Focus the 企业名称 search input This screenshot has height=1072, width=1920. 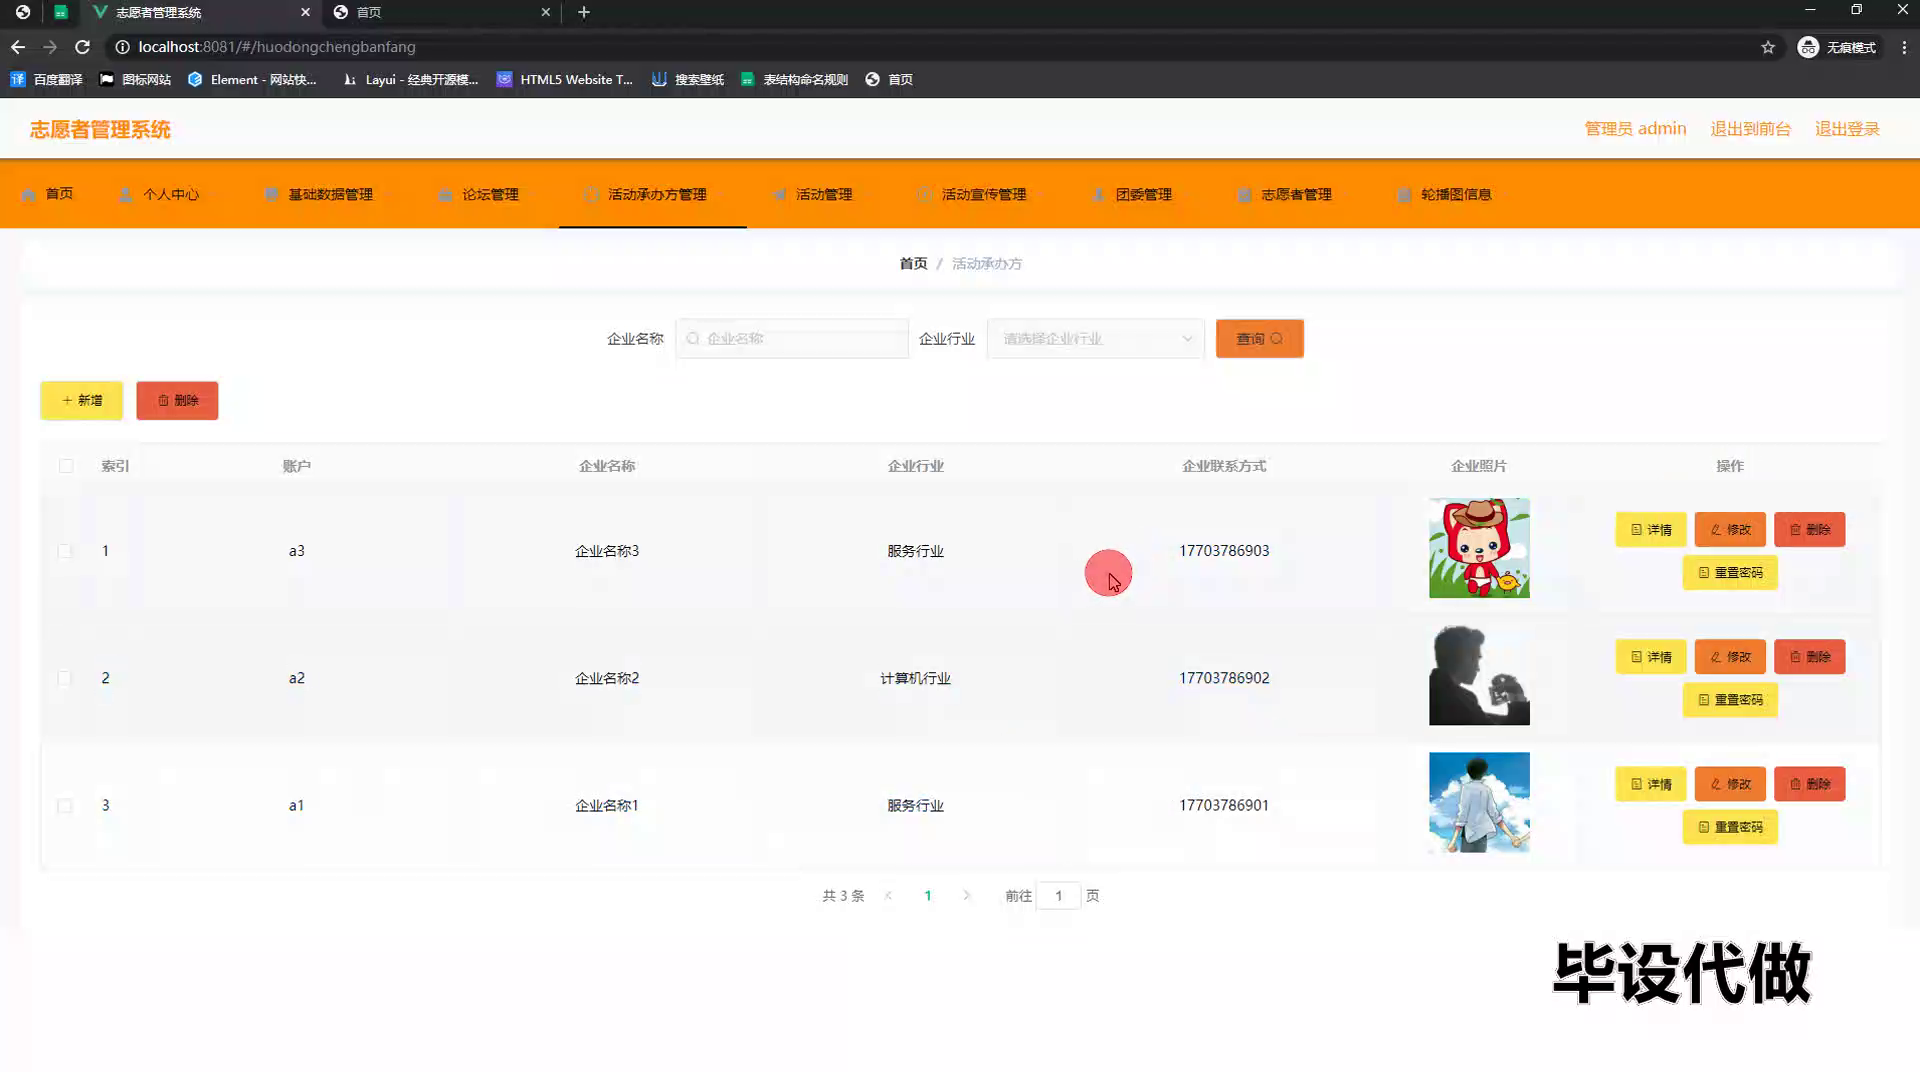pyautogui.click(x=792, y=339)
